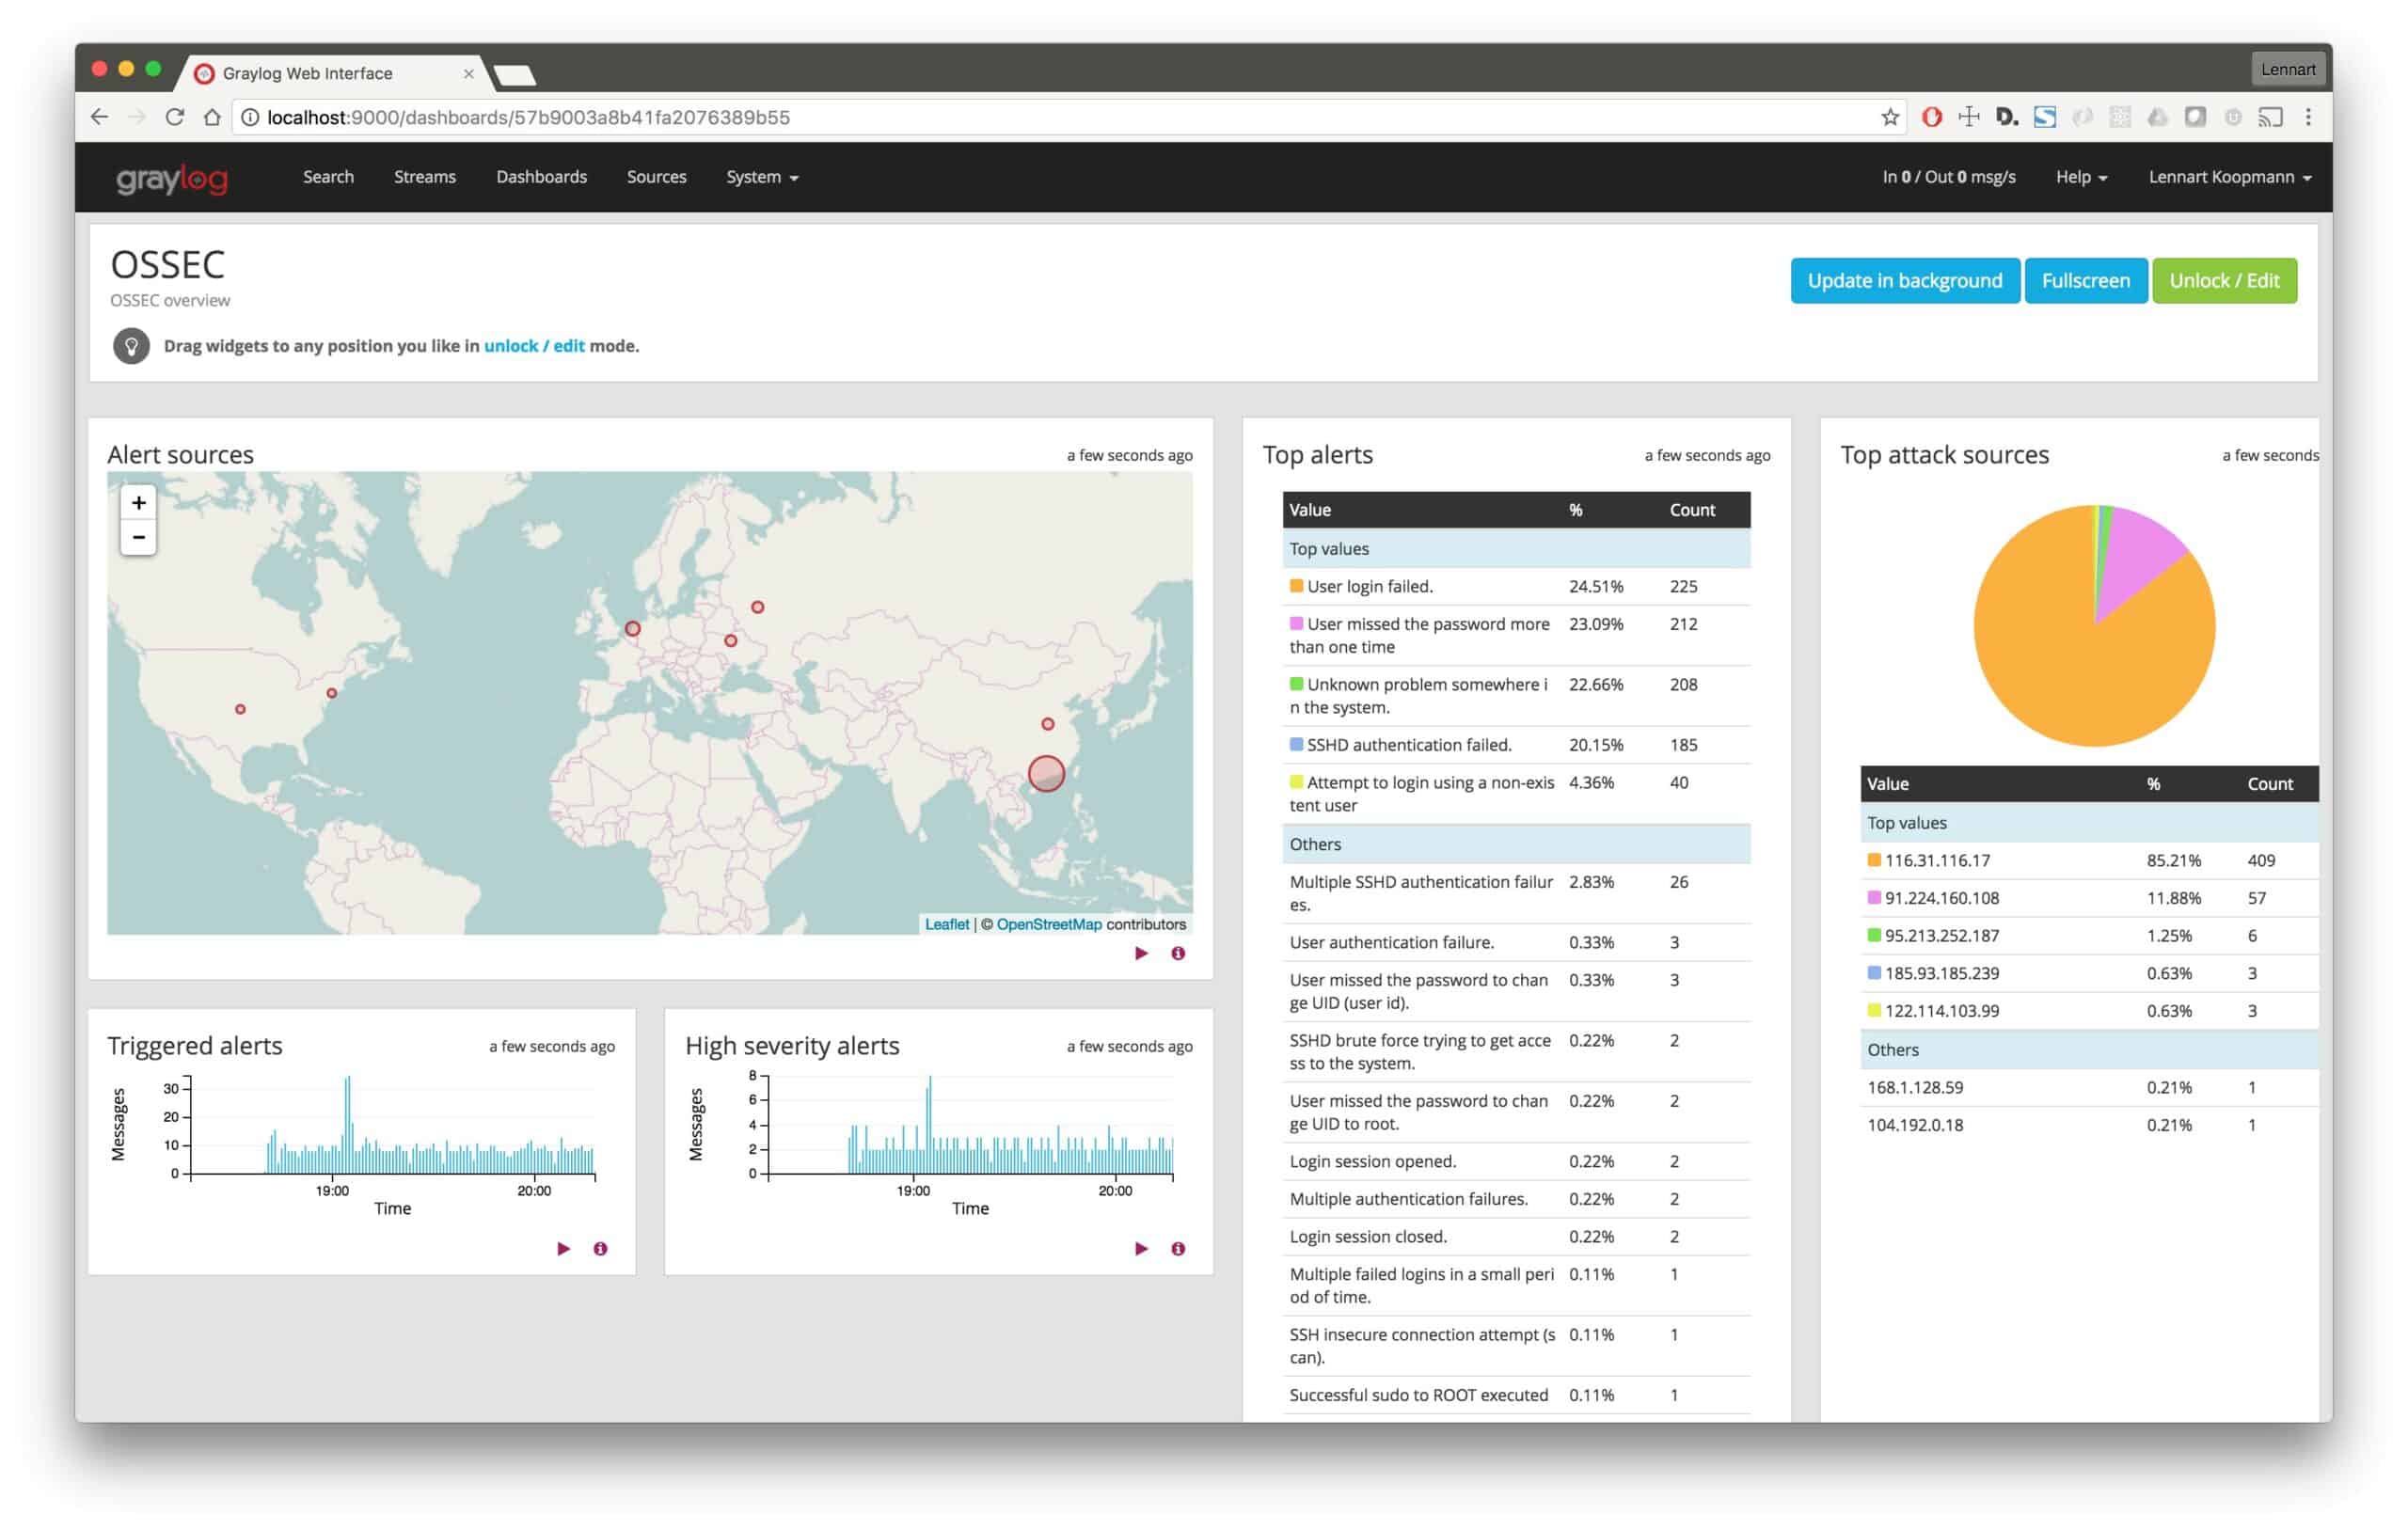The image size is (2408, 1530).
Task: Click the Opera extension icon
Action: [1932, 117]
